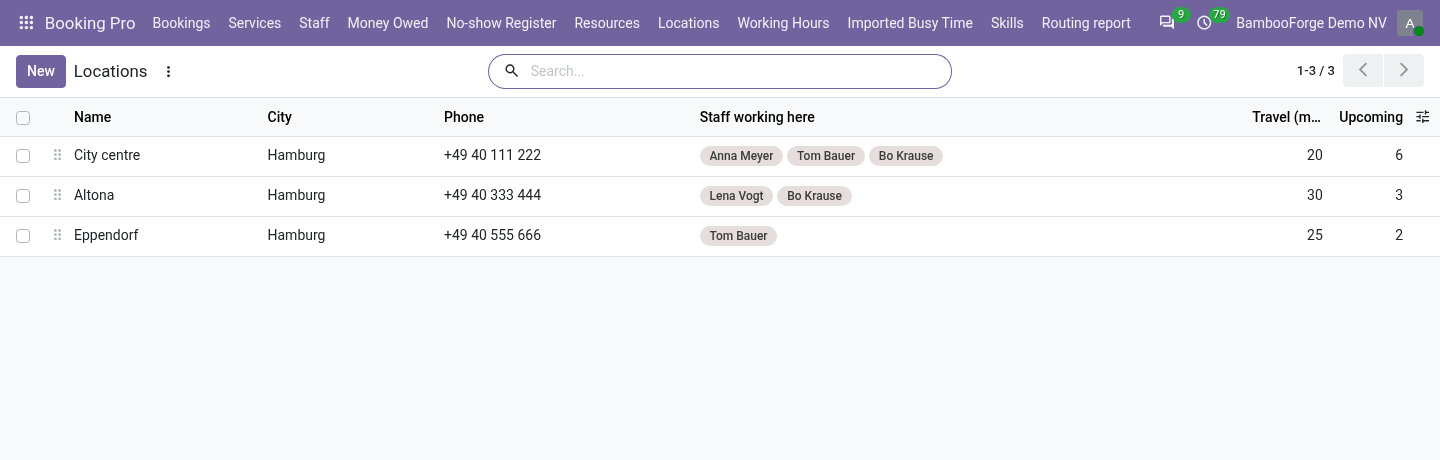Click Staff working here column header
1440x460 pixels.
(x=757, y=117)
